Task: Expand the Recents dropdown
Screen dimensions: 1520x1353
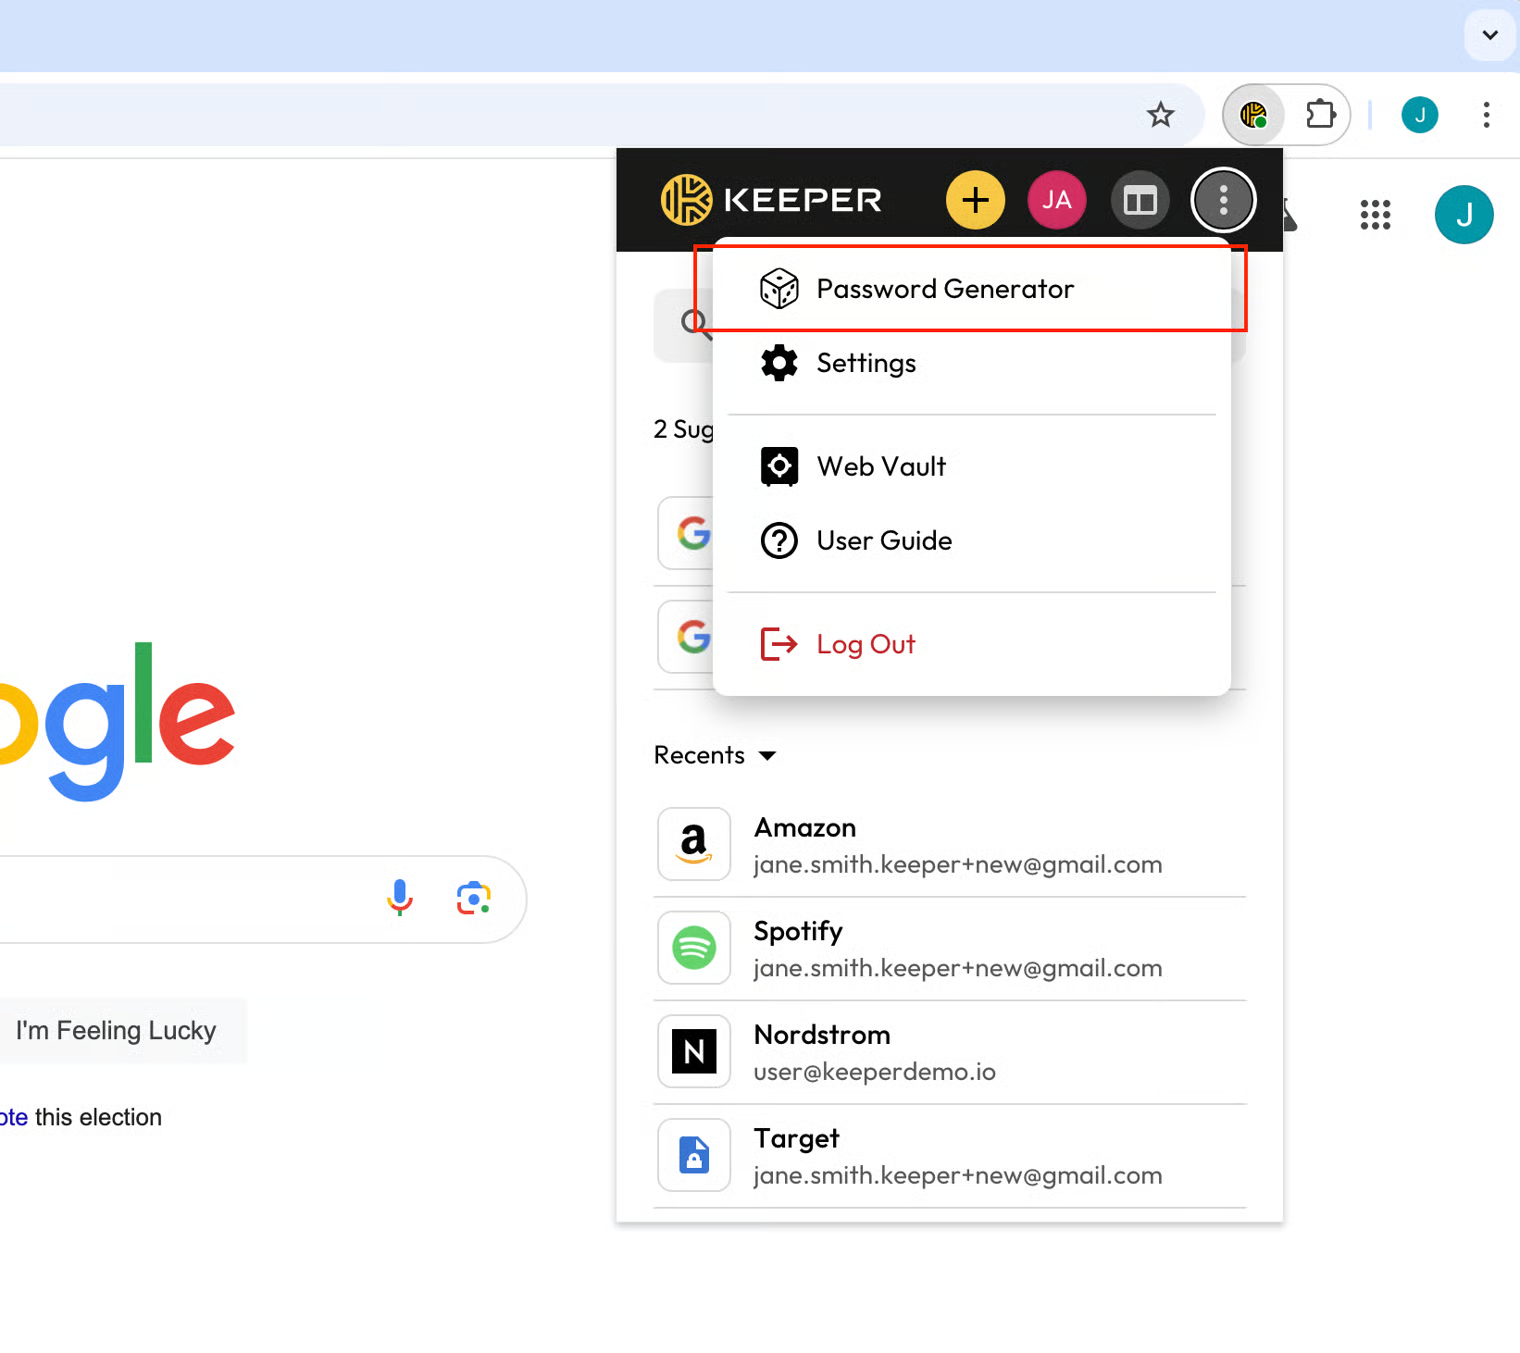Action: click(714, 755)
